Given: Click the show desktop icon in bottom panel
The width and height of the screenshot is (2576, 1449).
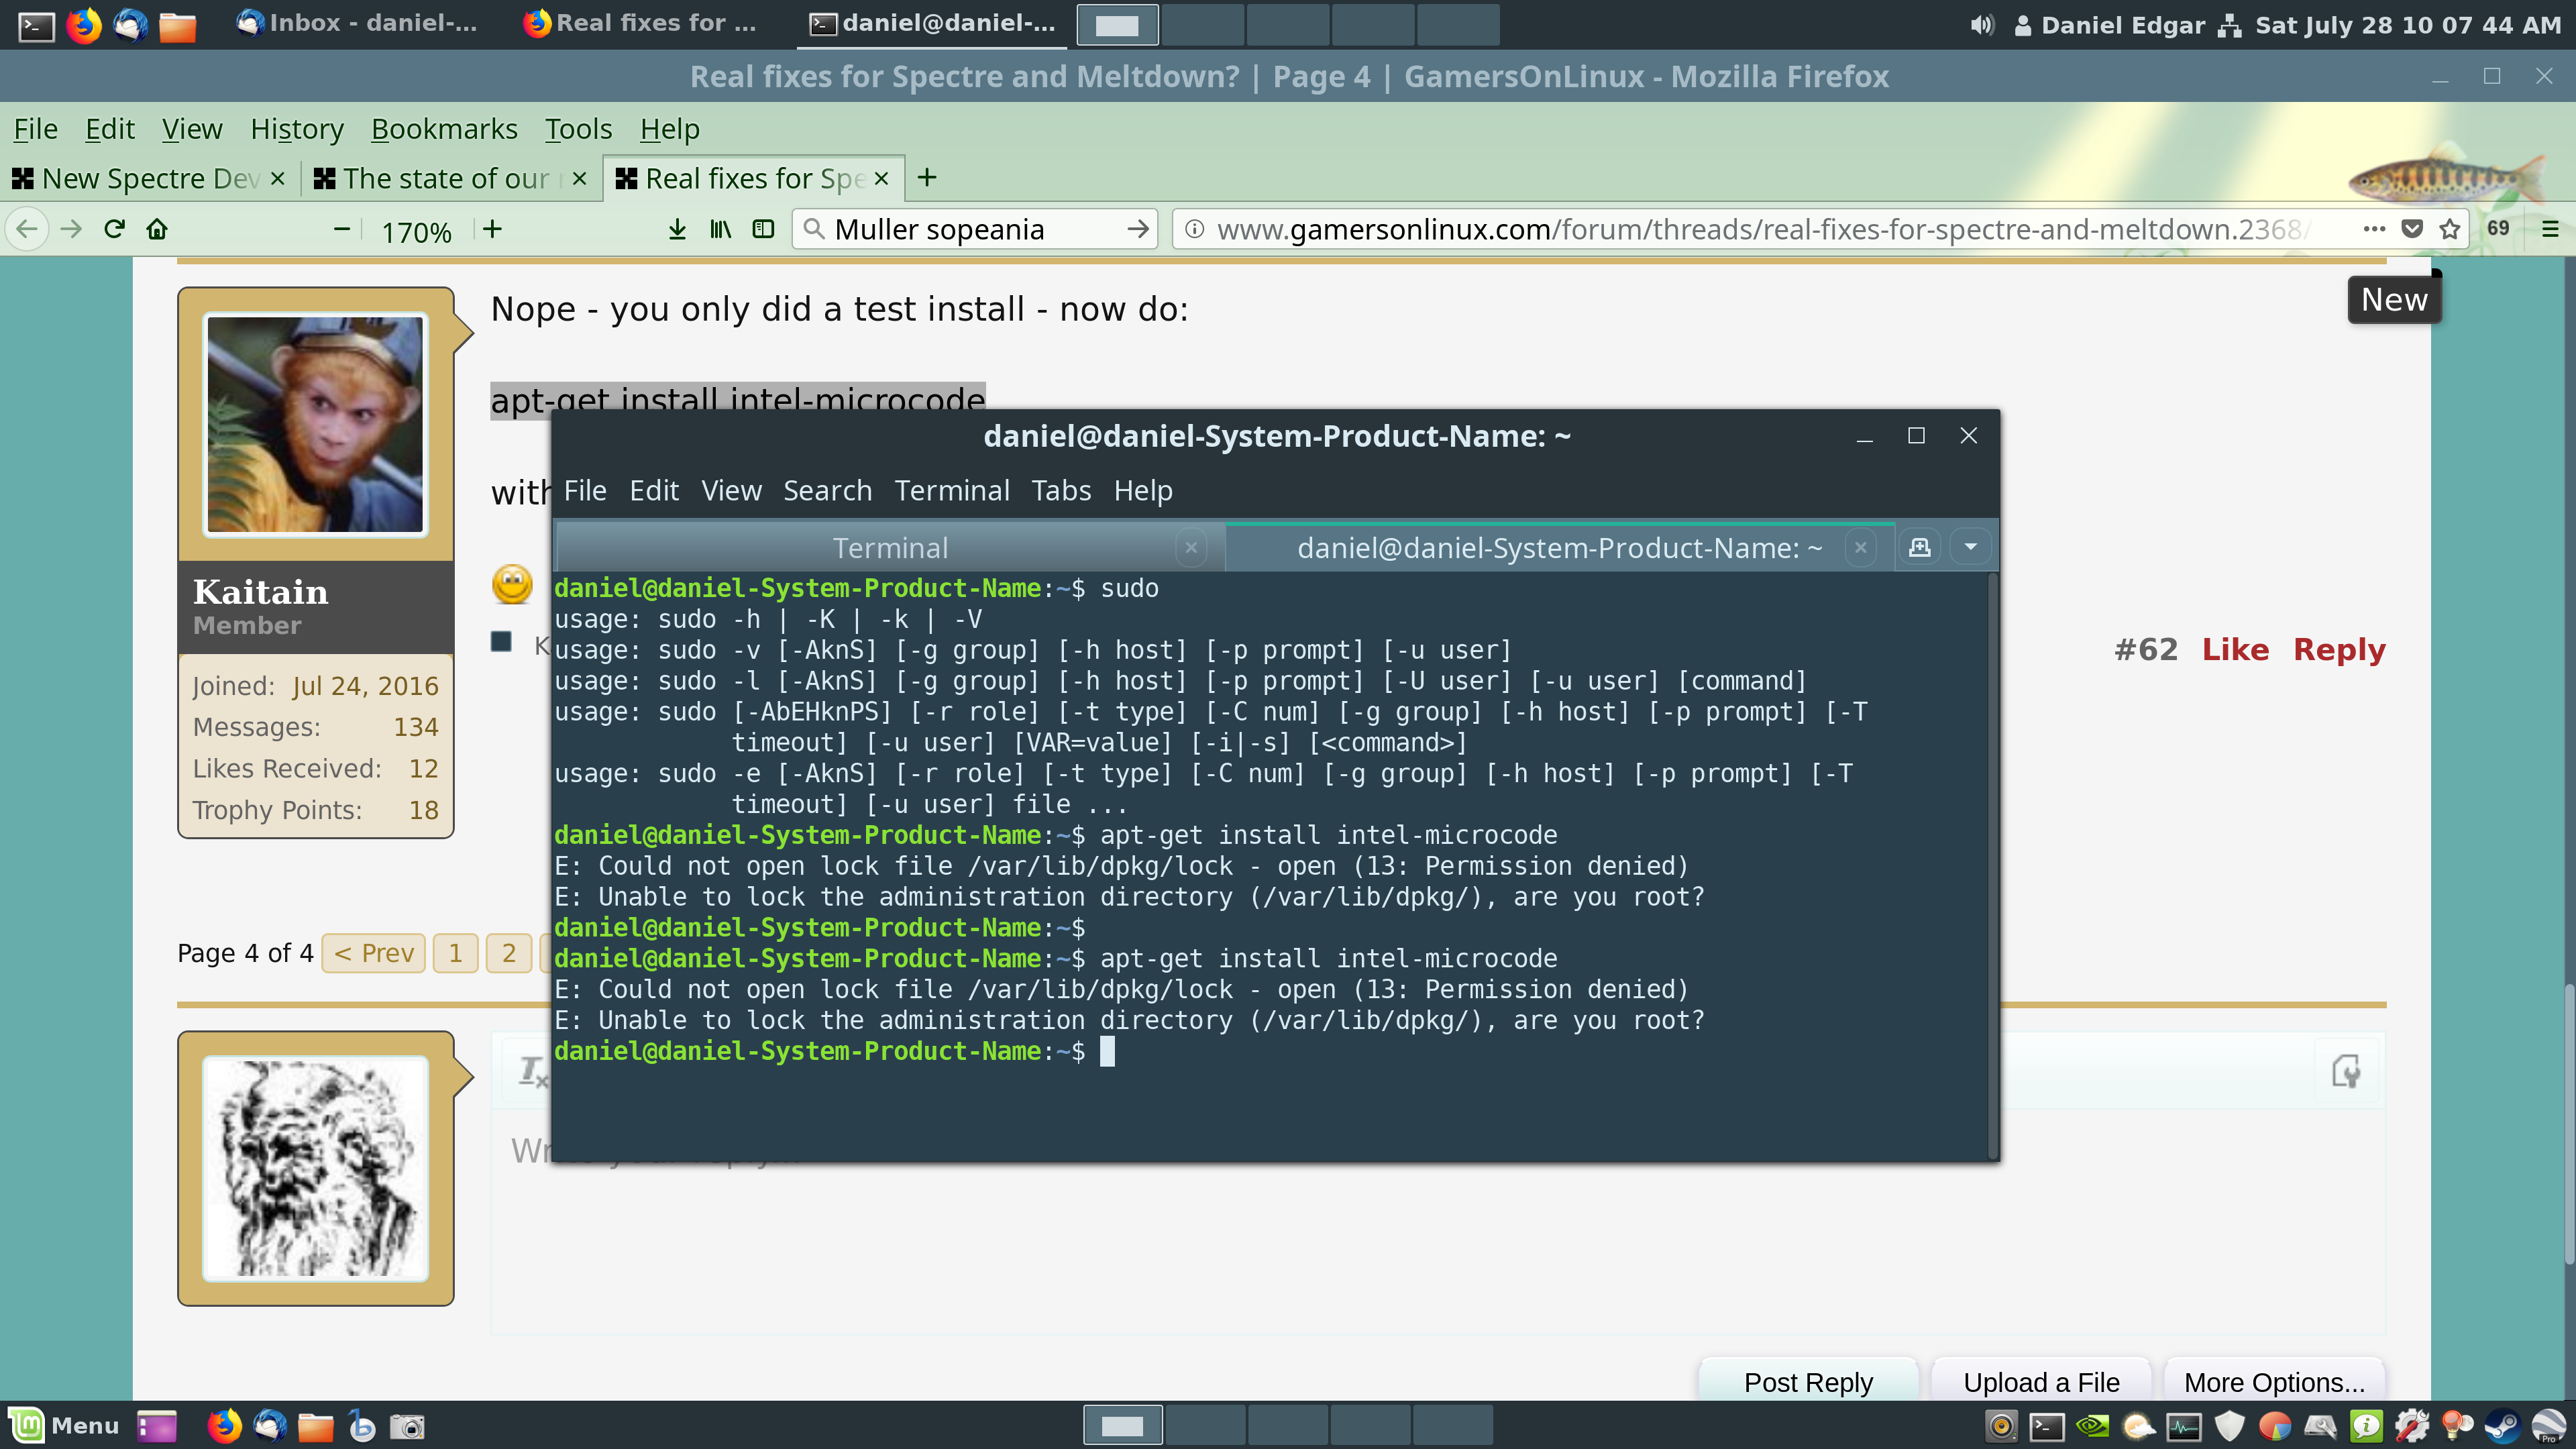Looking at the screenshot, I should pos(156,1426).
